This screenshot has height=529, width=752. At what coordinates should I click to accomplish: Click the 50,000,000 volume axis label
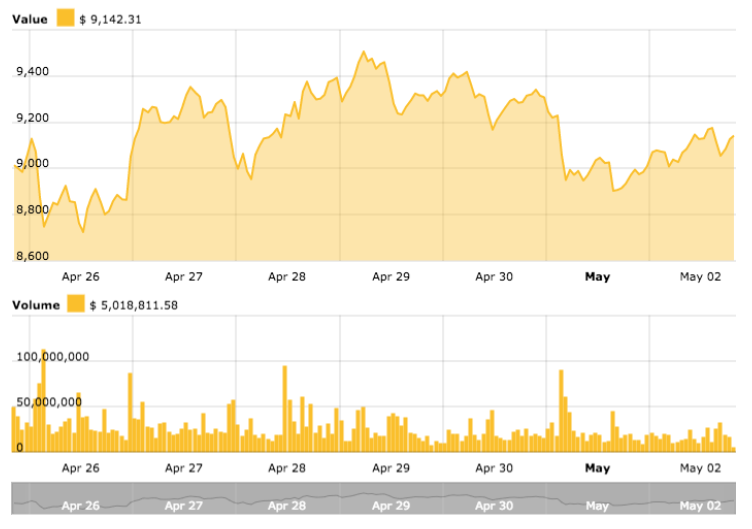[49, 402]
